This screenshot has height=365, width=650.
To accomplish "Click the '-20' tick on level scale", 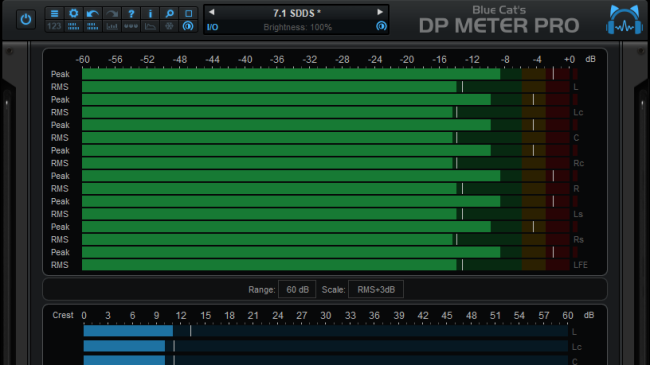I will point(407,60).
